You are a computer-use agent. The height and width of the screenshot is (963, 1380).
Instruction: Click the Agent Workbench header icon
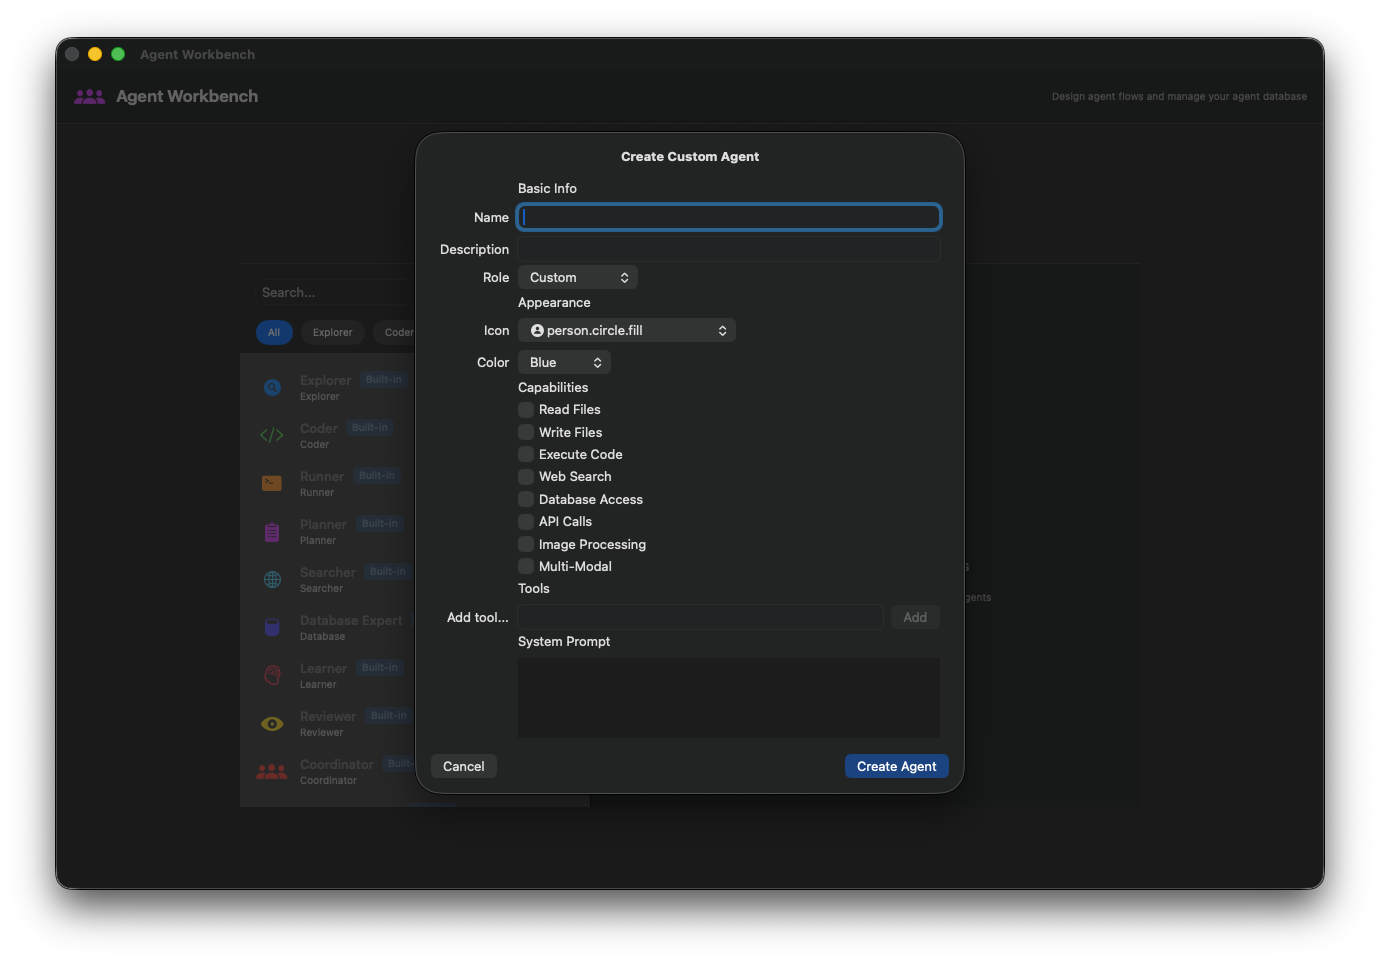pyautogui.click(x=89, y=96)
